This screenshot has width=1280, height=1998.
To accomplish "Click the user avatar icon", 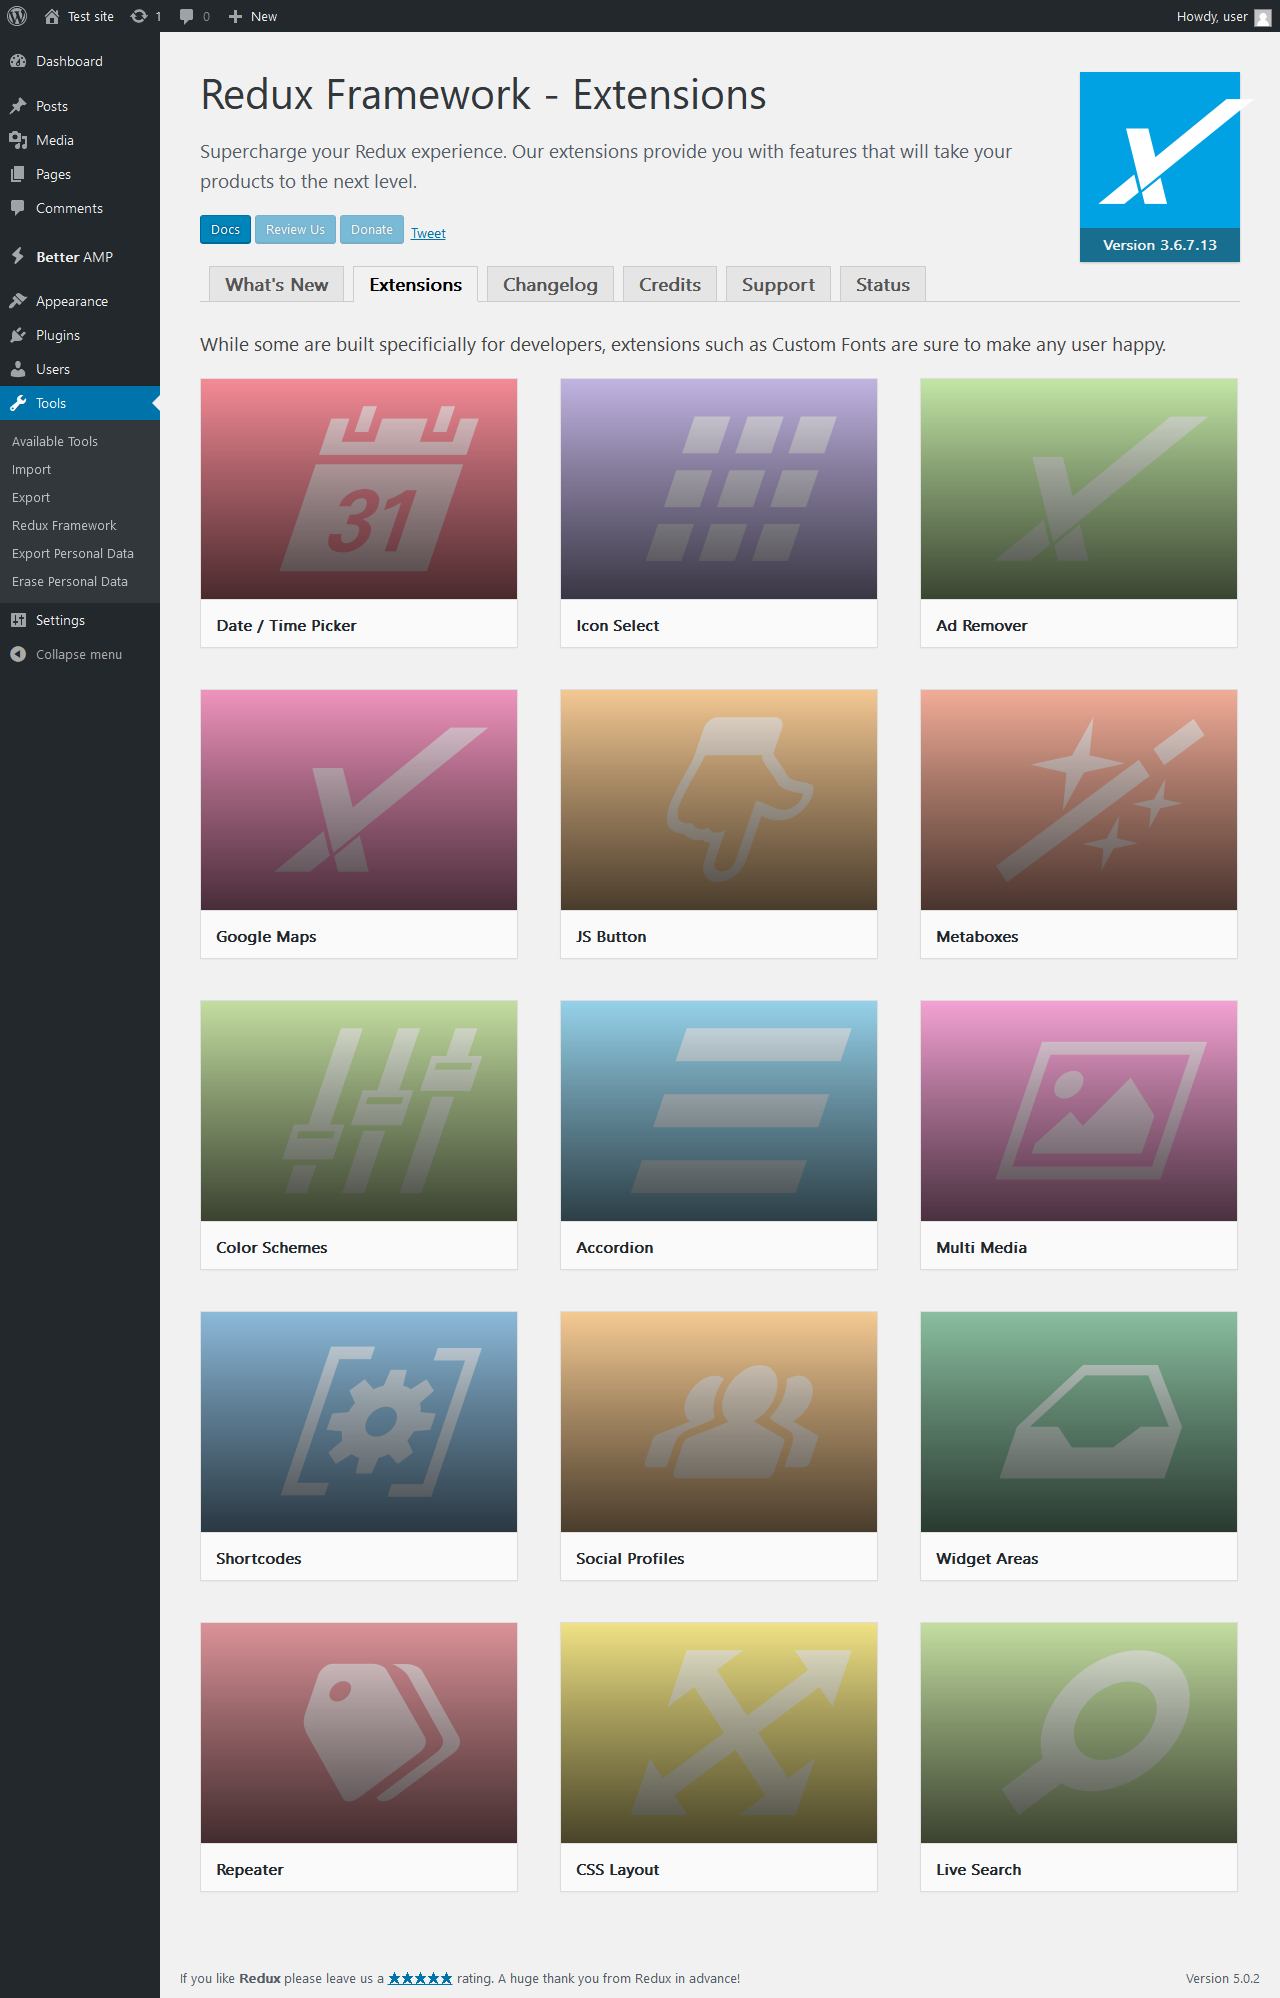I will click(1263, 17).
